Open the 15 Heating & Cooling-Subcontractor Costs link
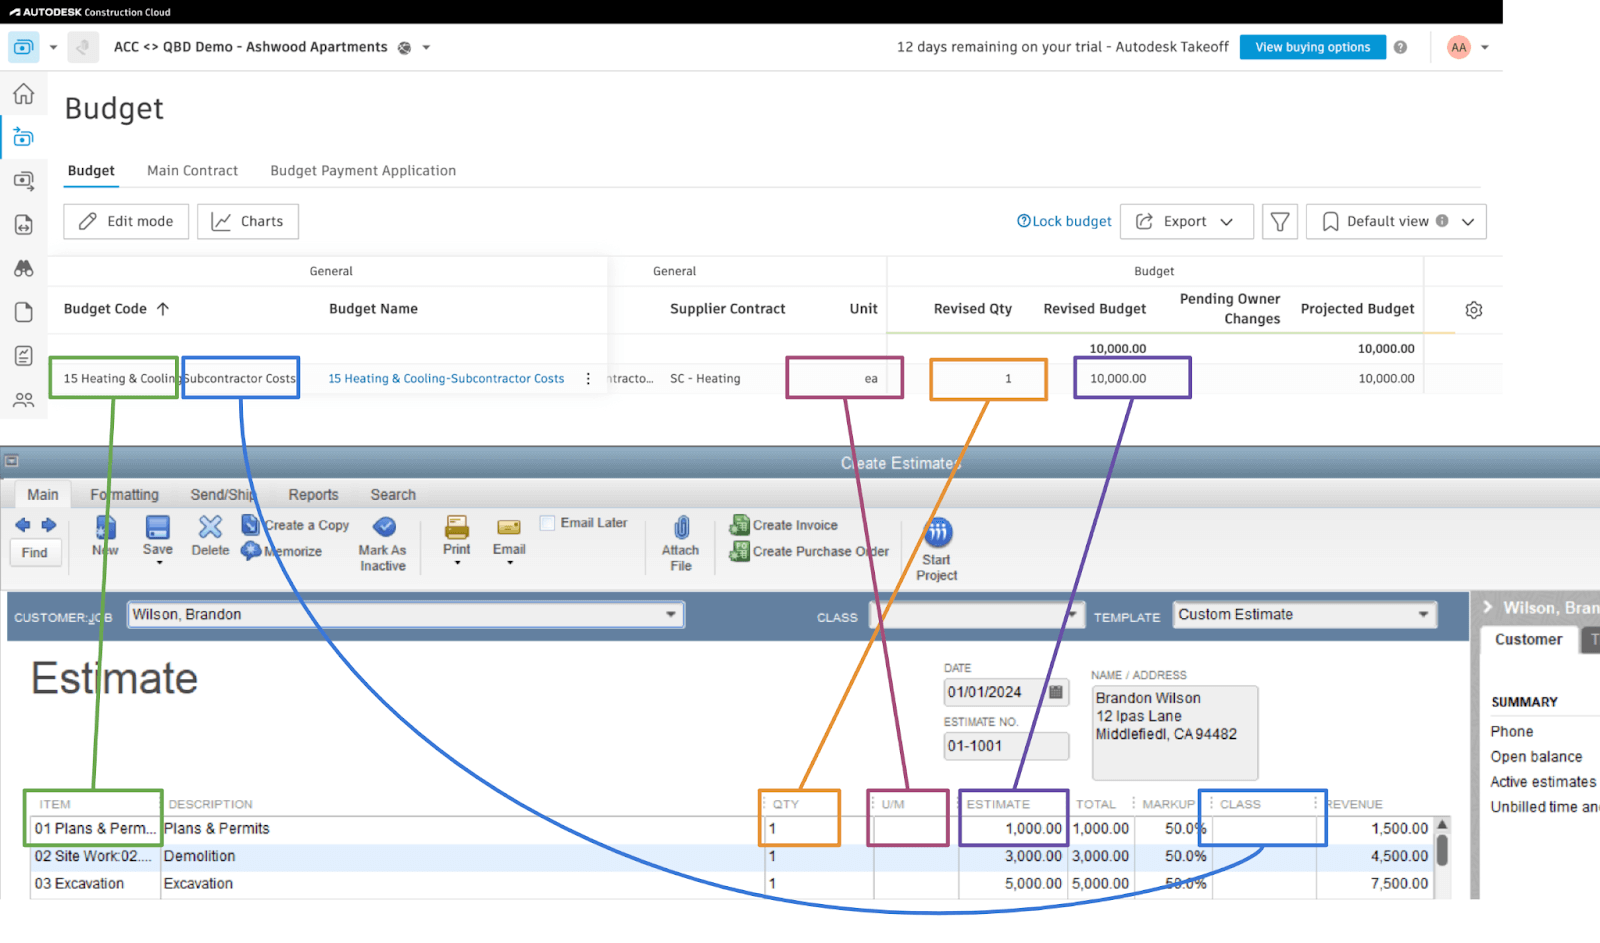Viewport: 1600px width, 943px height. pyautogui.click(x=446, y=379)
